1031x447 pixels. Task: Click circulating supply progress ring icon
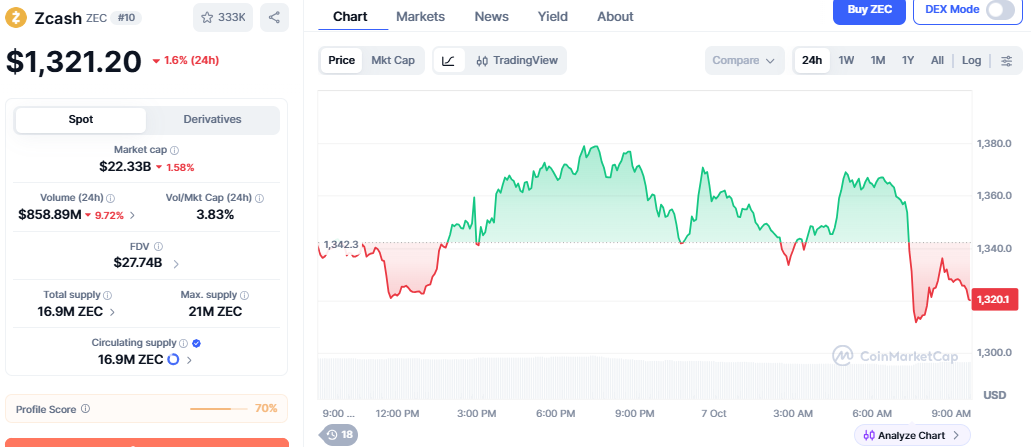click(x=174, y=360)
